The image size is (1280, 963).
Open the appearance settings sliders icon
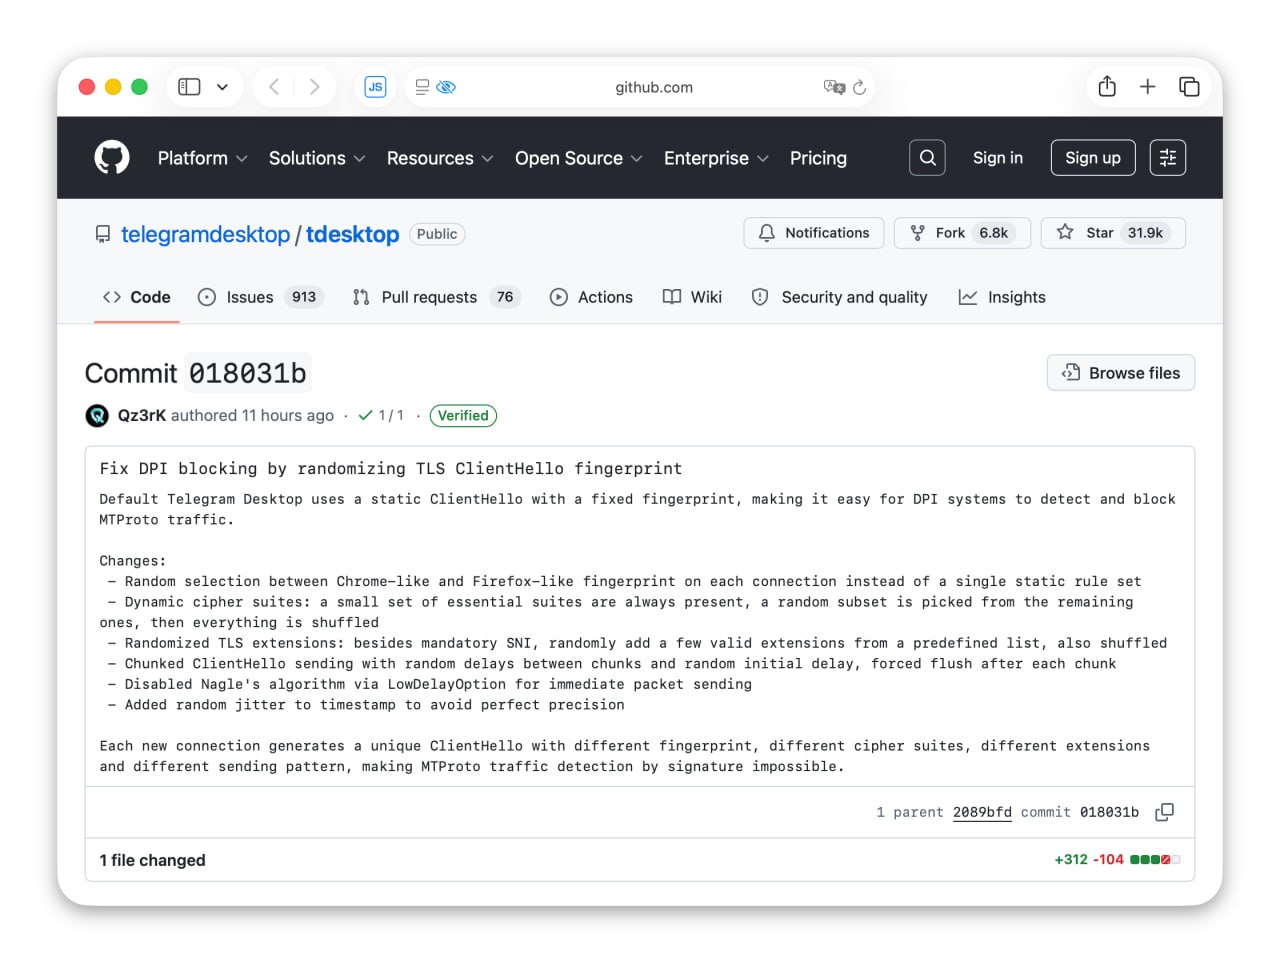point(1168,158)
